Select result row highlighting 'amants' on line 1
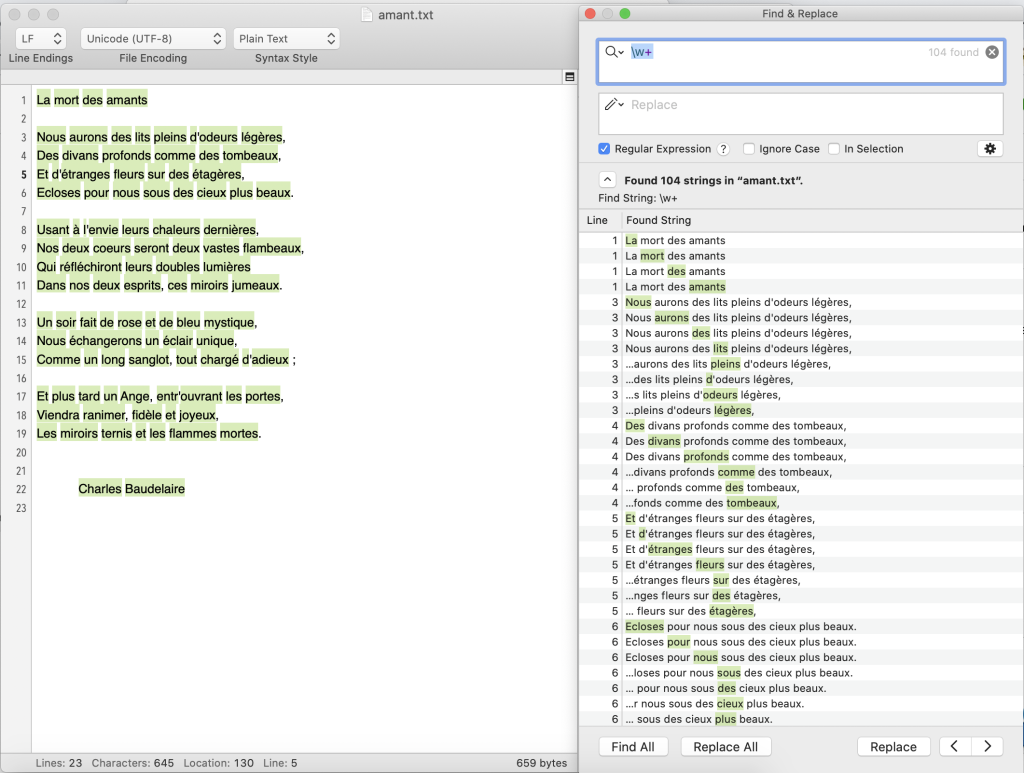The width and height of the screenshot is (1024, 773). pyautogui.click(x=800, y=287)
